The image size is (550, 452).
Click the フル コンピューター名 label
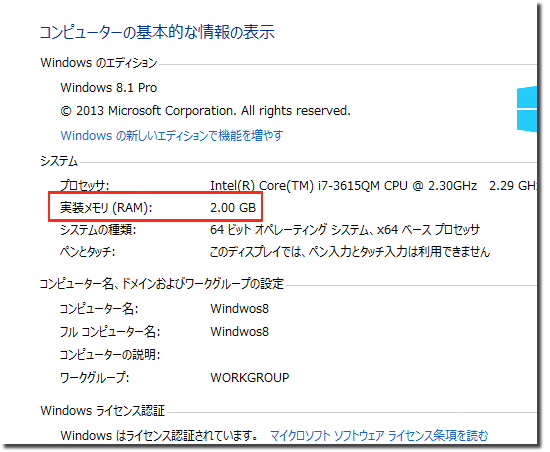coord(110,332)
